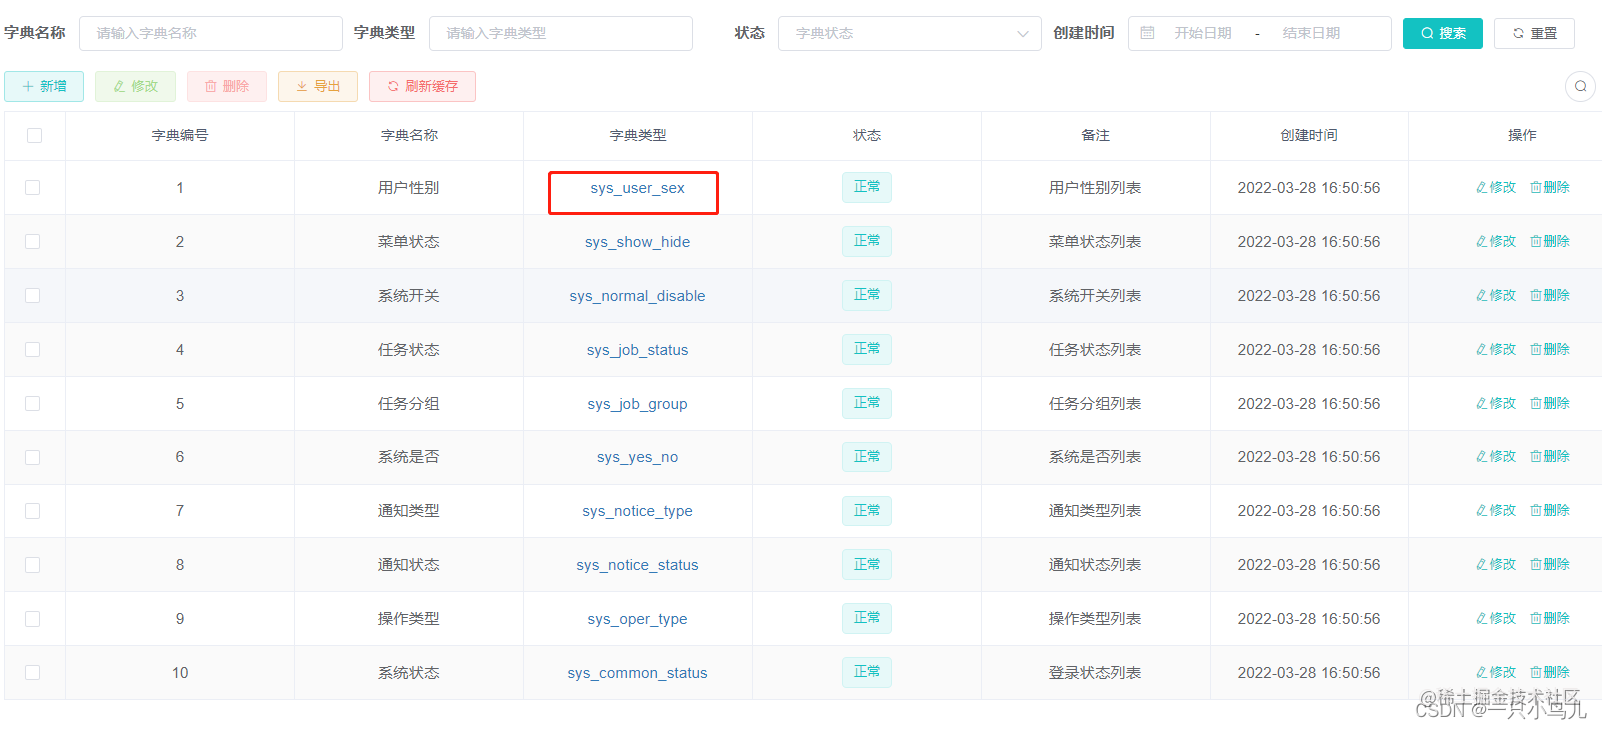Edit the 系统开关 dictionary row
The image size is (1602, 729).
1496,295
